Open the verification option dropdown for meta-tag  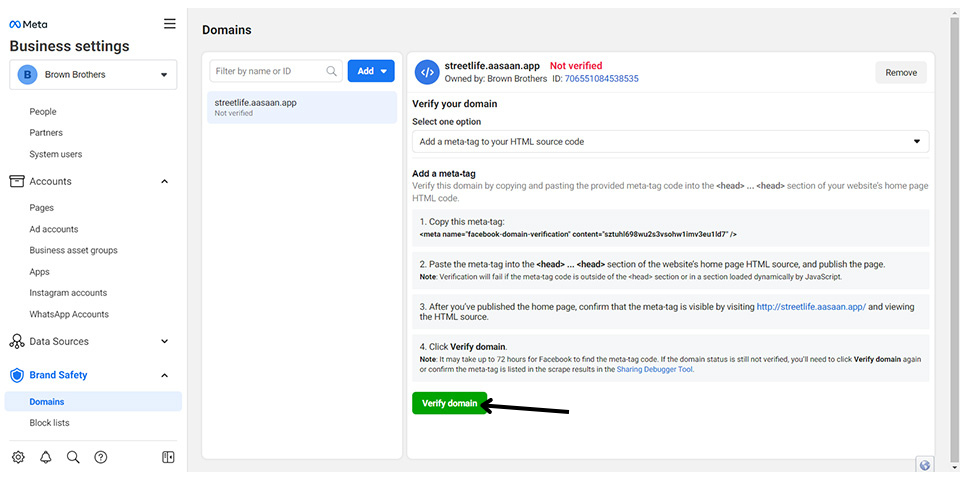[670, 141]
